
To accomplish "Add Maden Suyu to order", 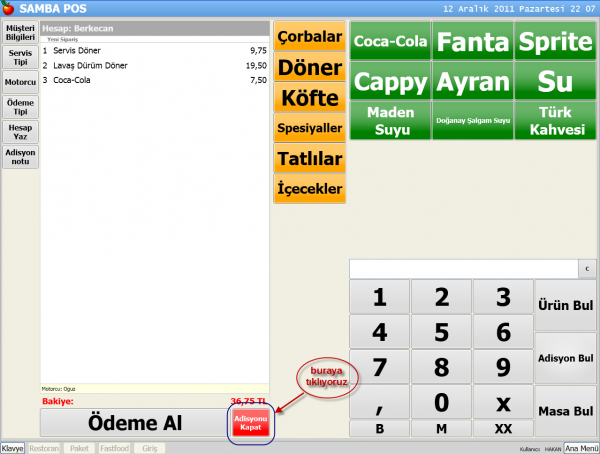I will pos(390,121).
